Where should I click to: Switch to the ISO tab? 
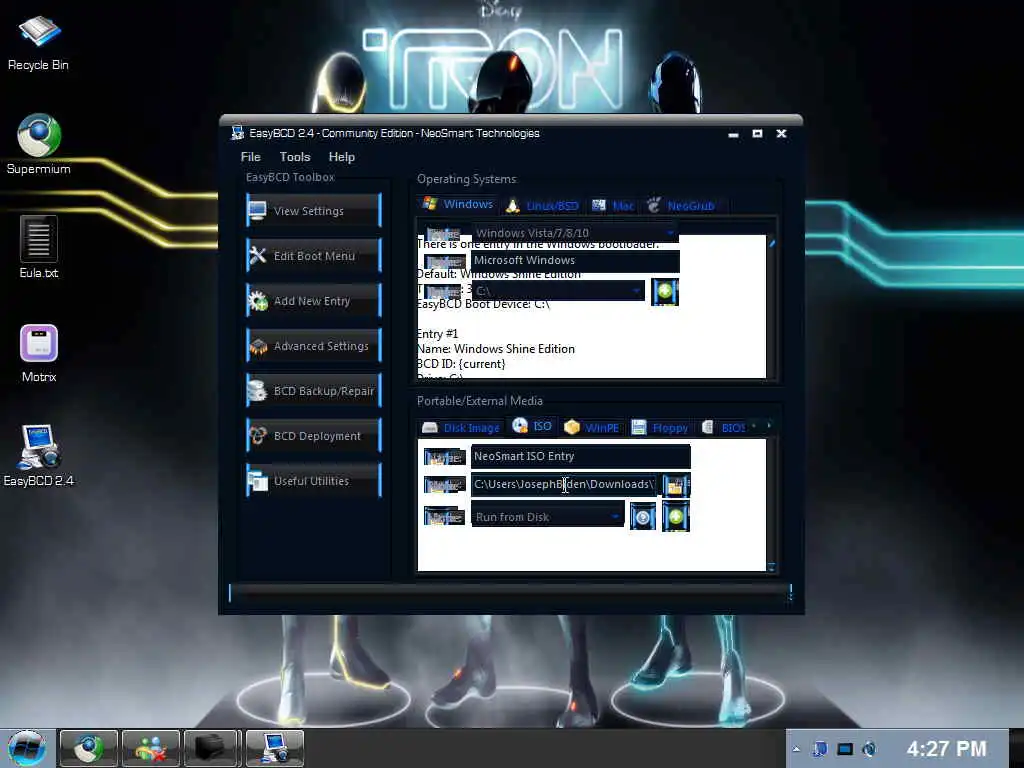(x=533, y=426)
